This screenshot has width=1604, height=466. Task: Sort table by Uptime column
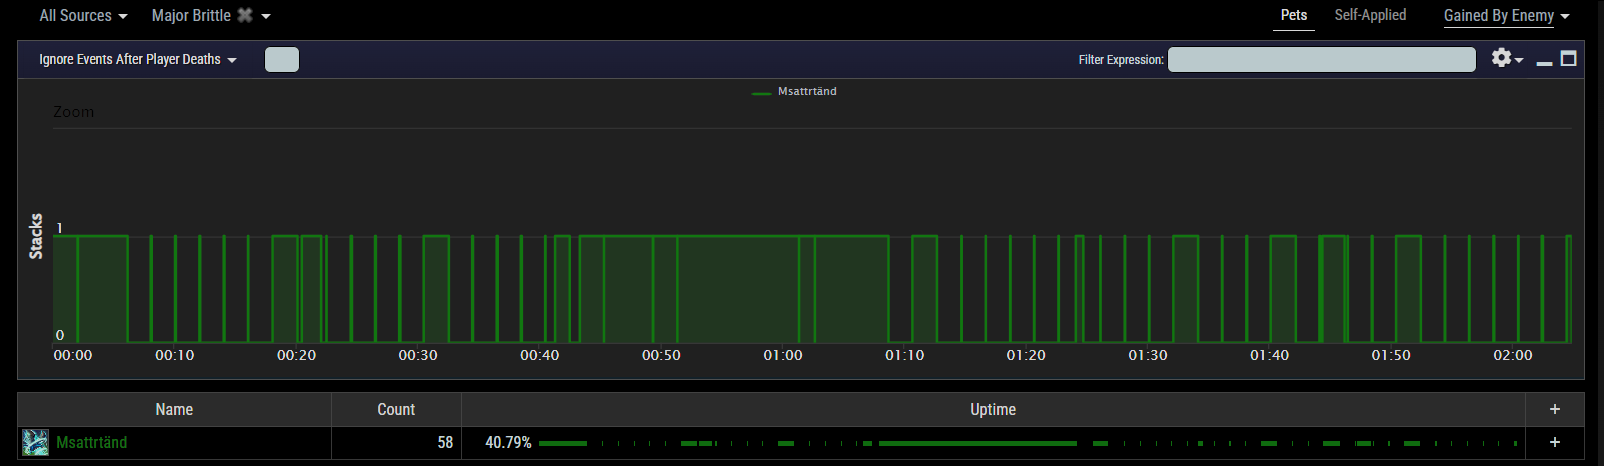click(x=993, y=410)
